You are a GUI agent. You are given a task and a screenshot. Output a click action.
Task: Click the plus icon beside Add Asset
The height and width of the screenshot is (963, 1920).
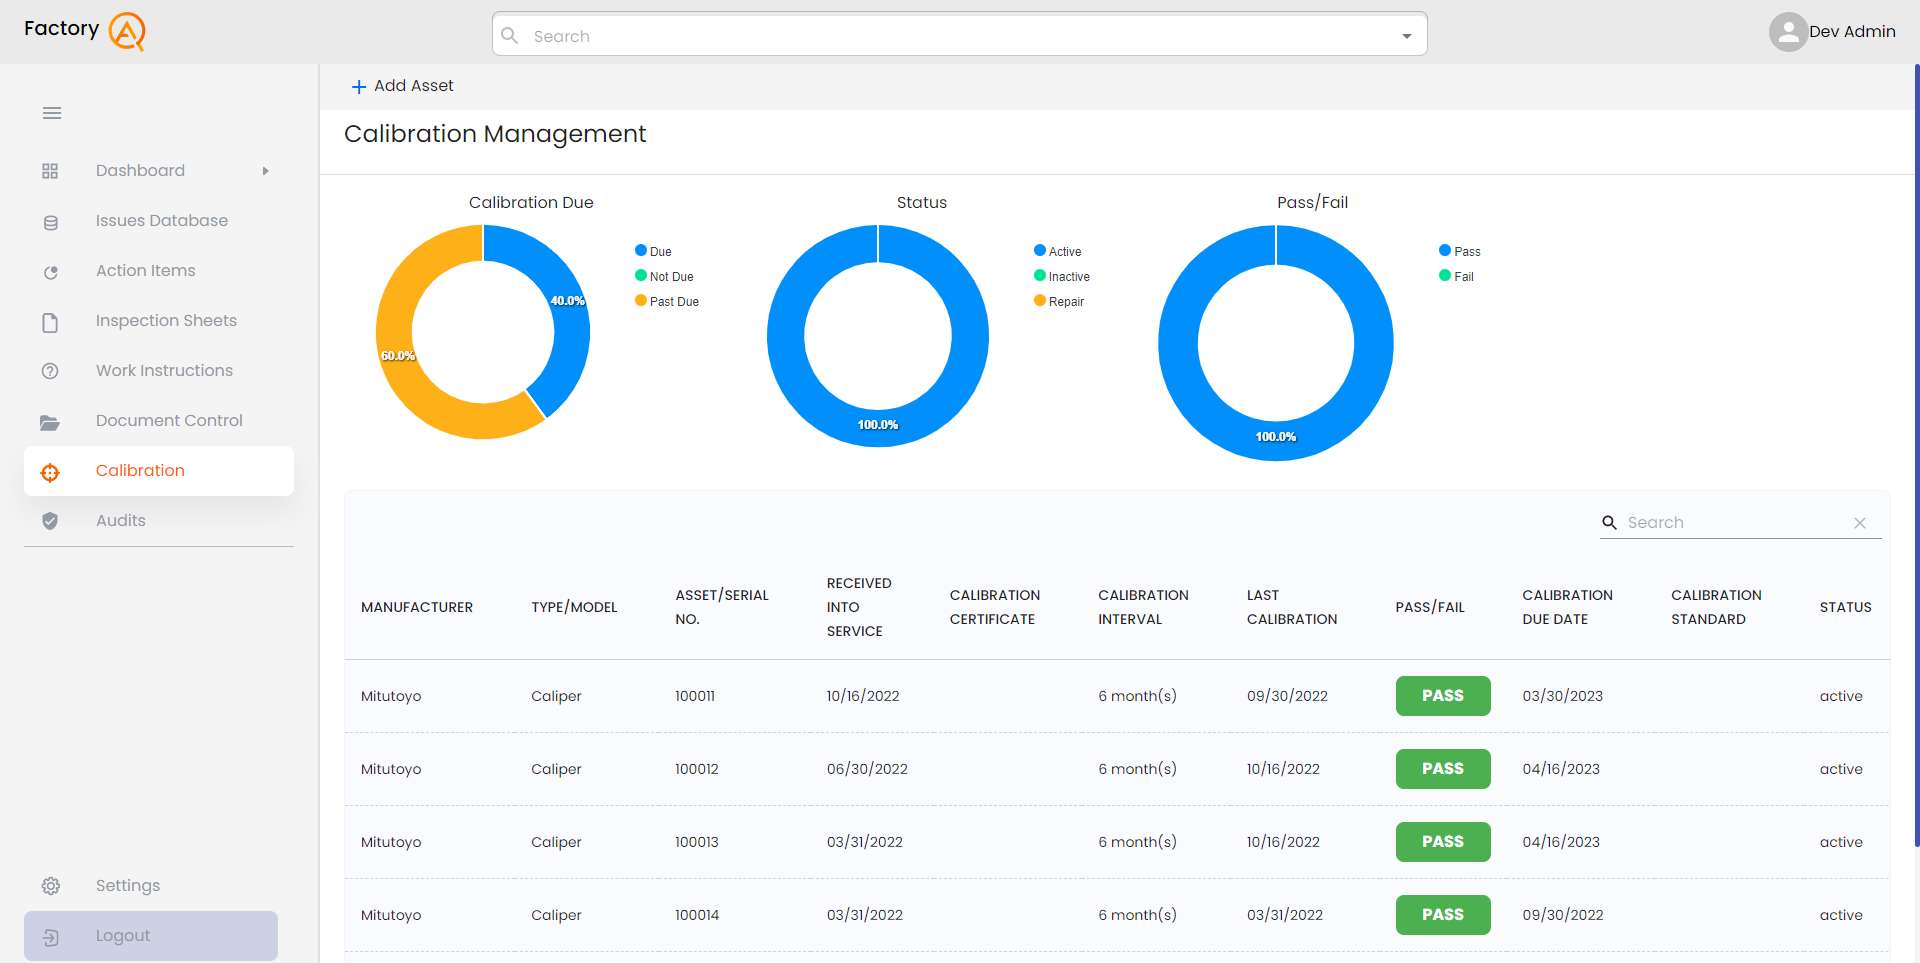(x=358, y=87)
